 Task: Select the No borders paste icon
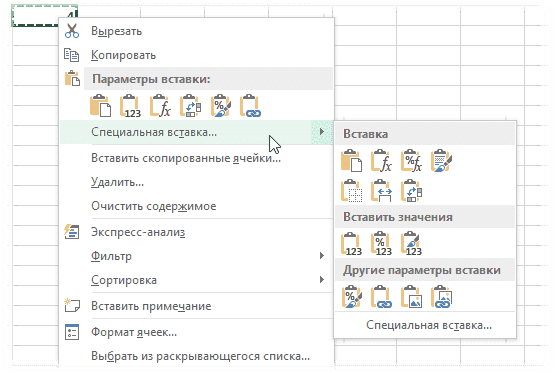pos(351,191)
